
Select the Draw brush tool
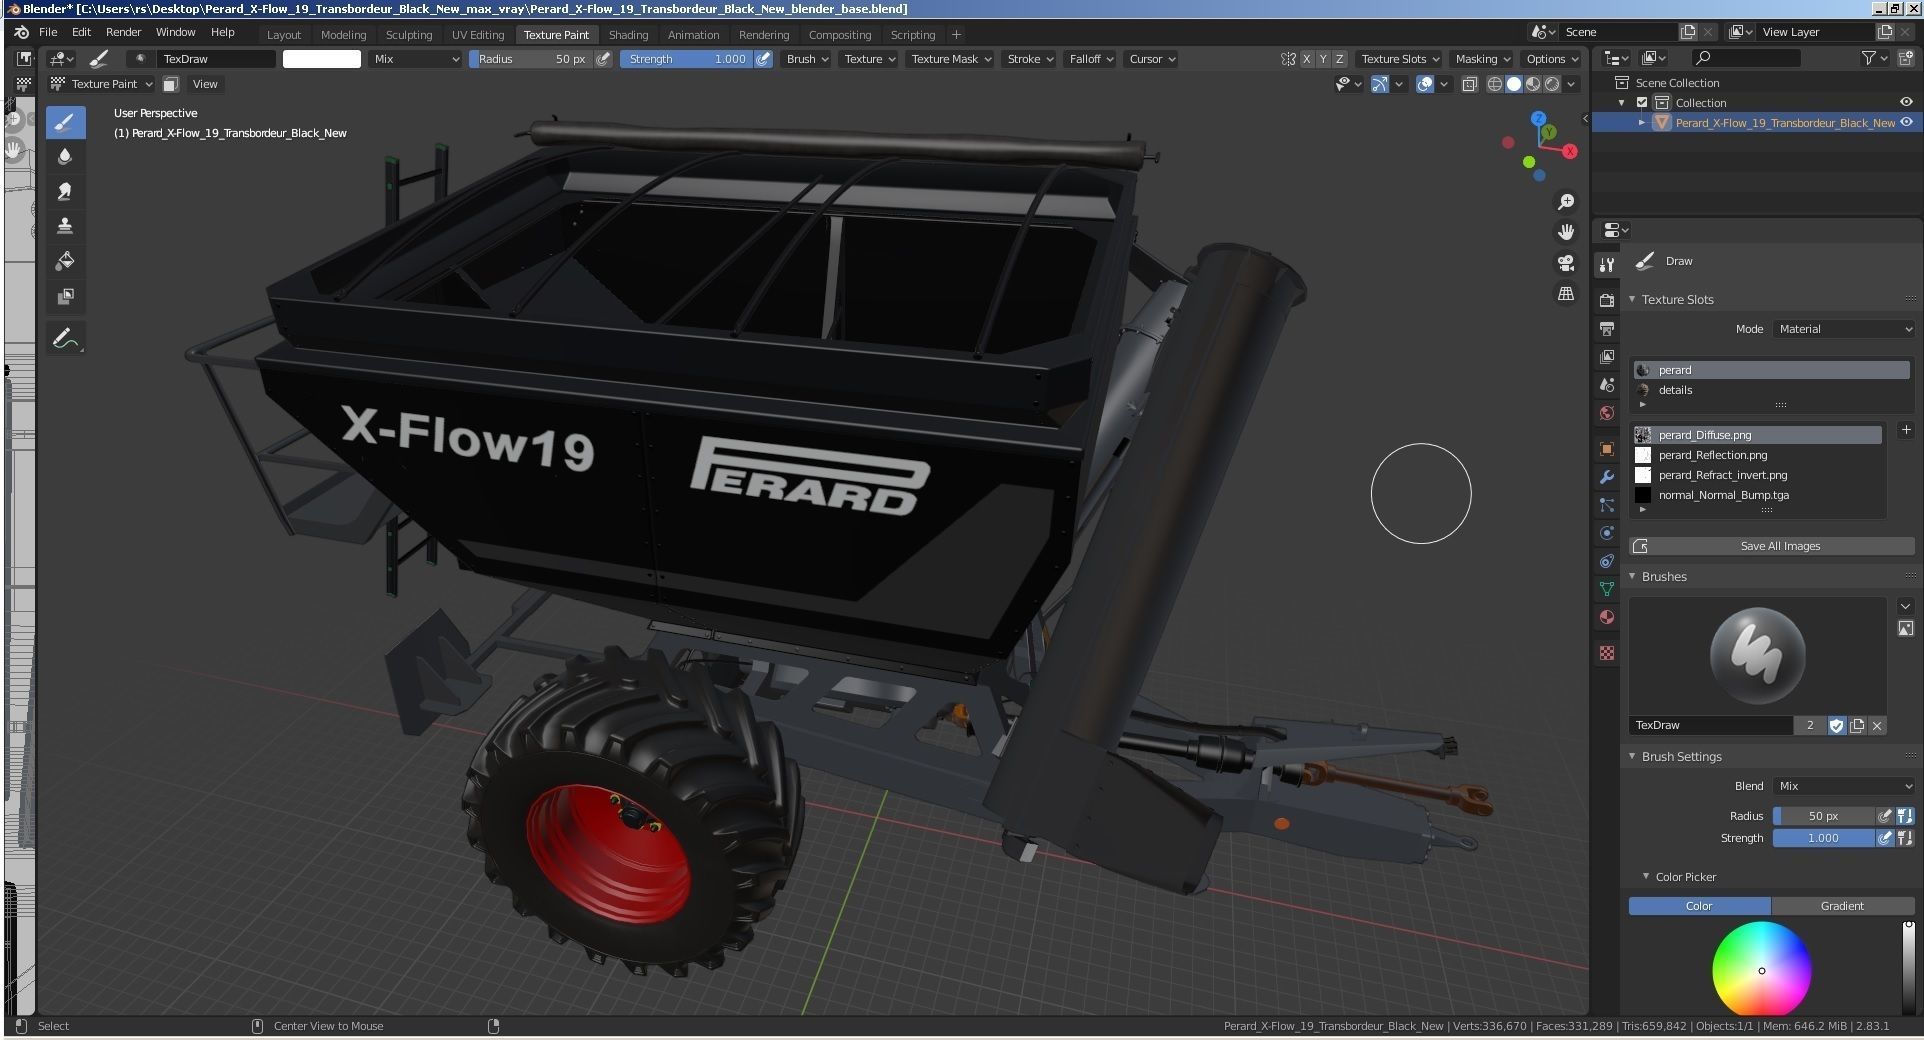coord(65,122)
